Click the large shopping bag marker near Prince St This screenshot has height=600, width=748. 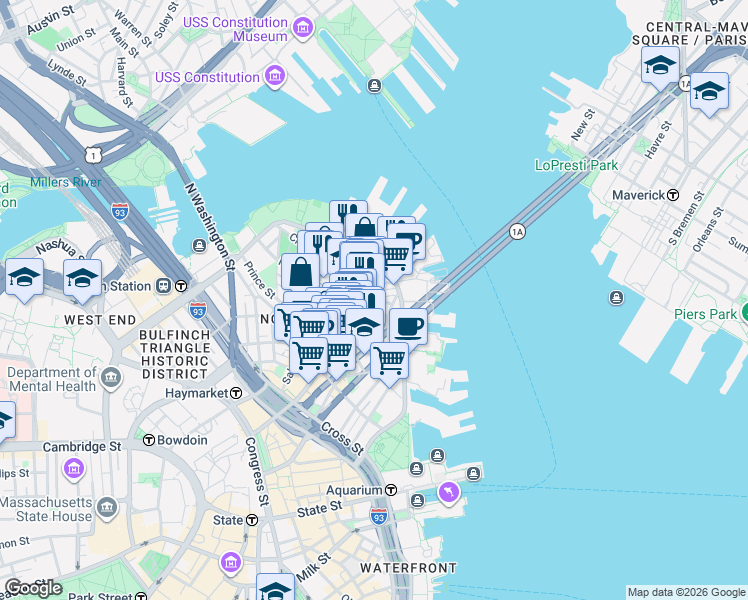pyautogui.click(x=300, y=273)
